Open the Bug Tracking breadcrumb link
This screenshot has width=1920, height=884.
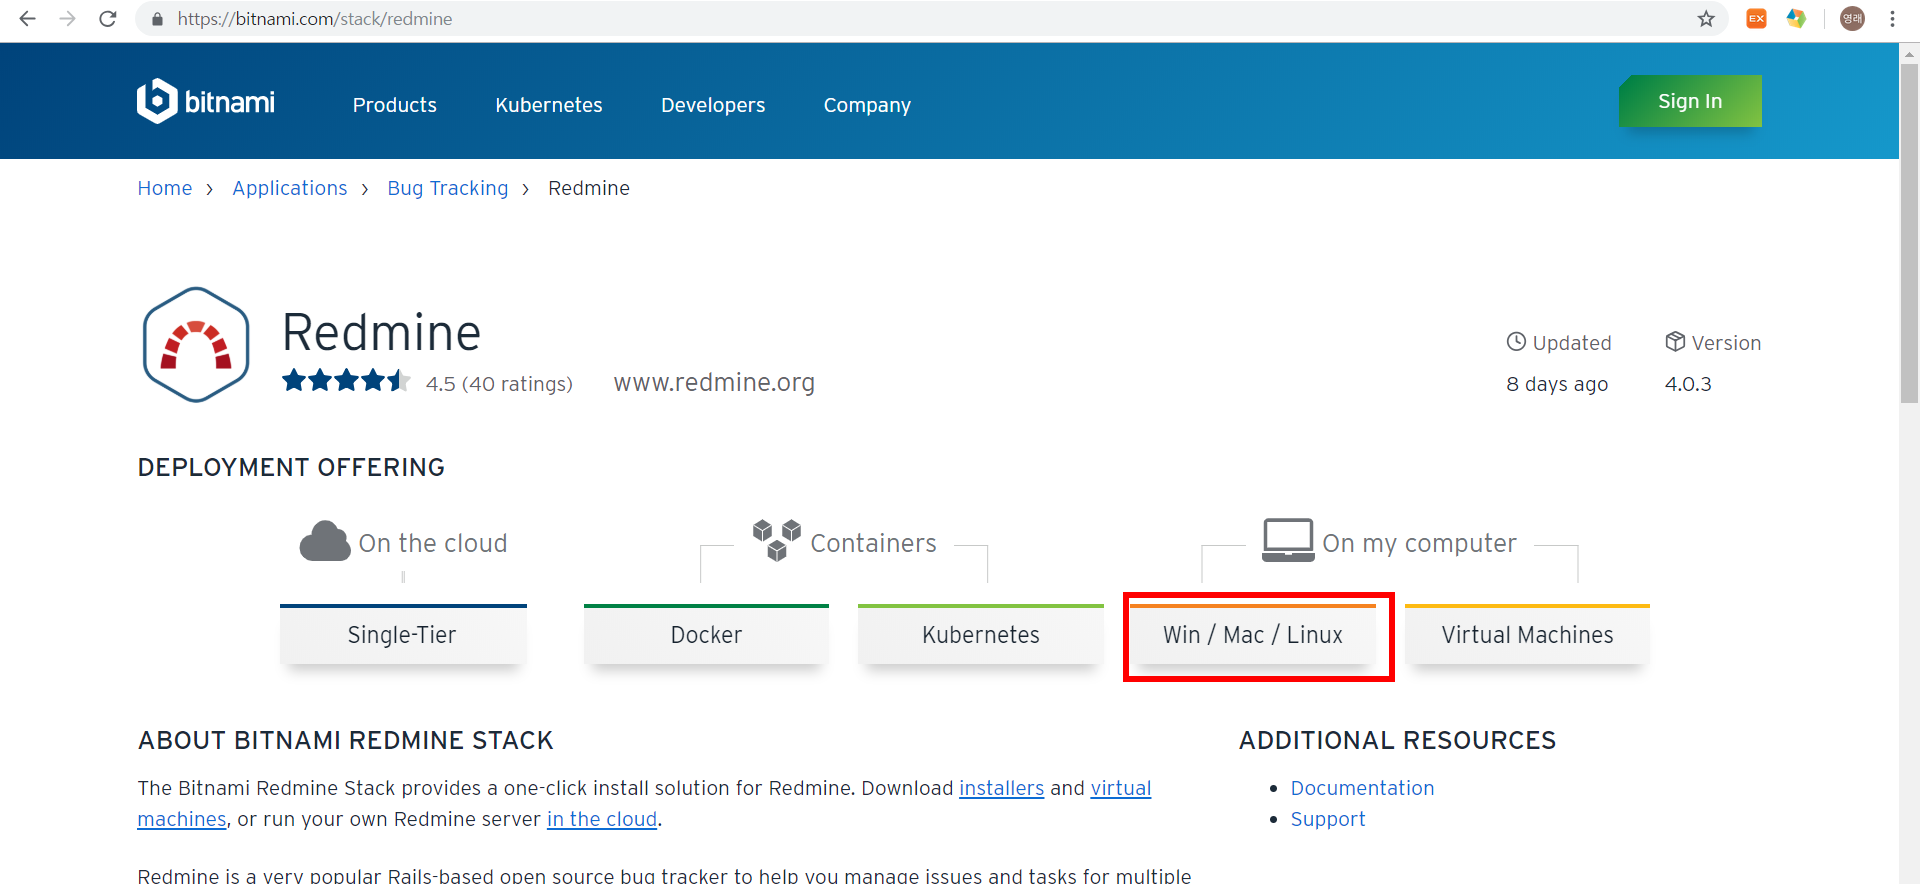(448, 188)
